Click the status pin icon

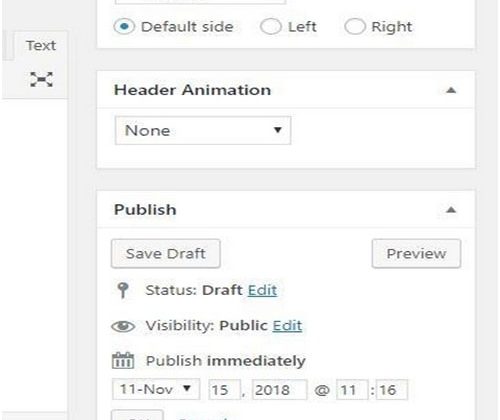(x=123, y=290)
